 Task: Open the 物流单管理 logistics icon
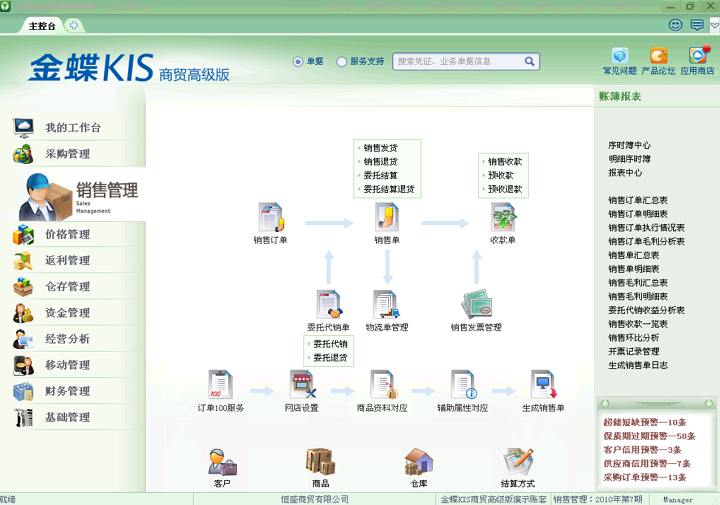tap(387, 304)
